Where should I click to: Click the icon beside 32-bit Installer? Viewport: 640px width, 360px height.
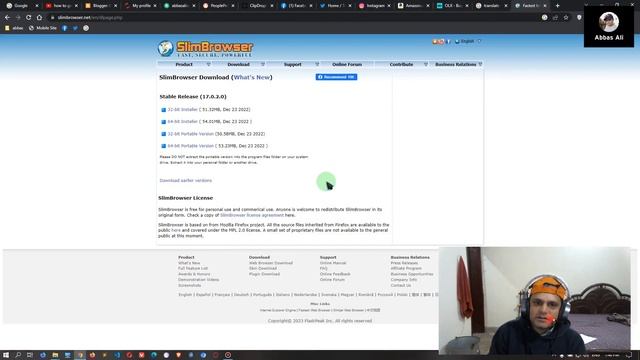click(163, 110)
